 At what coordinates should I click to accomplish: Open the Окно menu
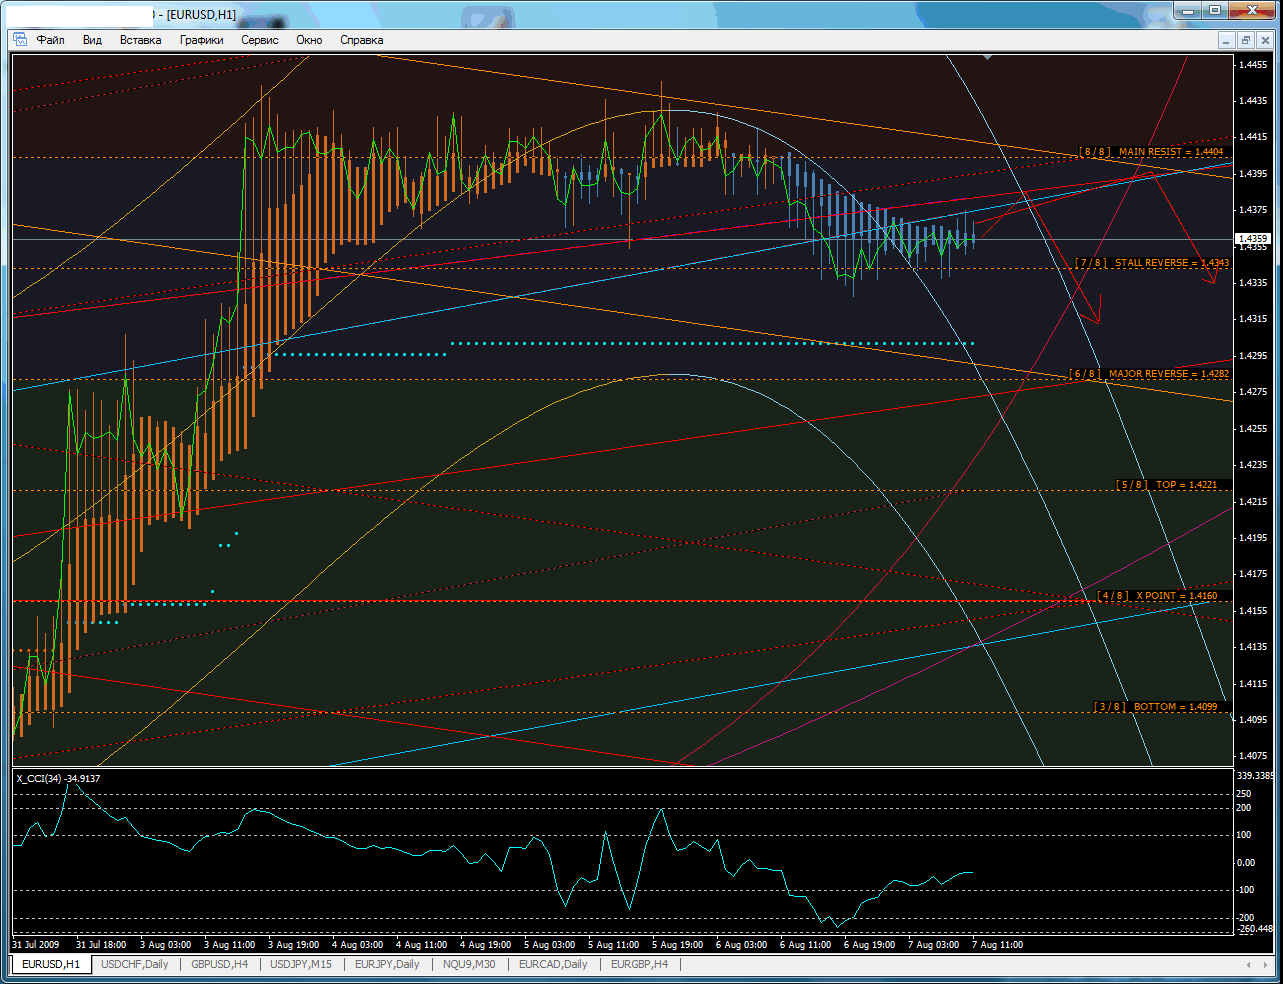pyautogui.click(x=309, y=40)
